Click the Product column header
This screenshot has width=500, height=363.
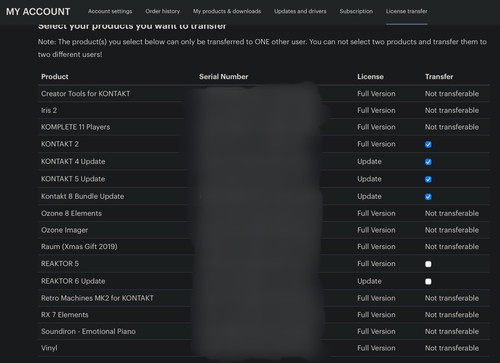point(55,77)
